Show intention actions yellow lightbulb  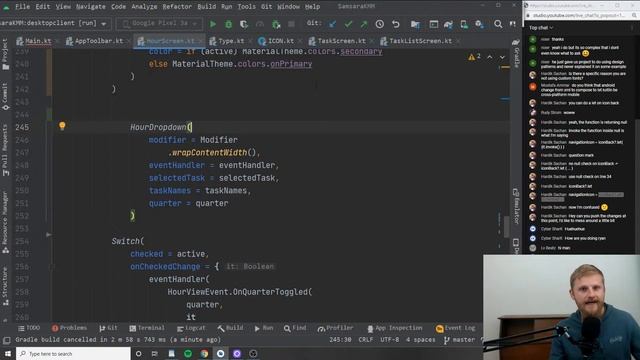(62, 126)
